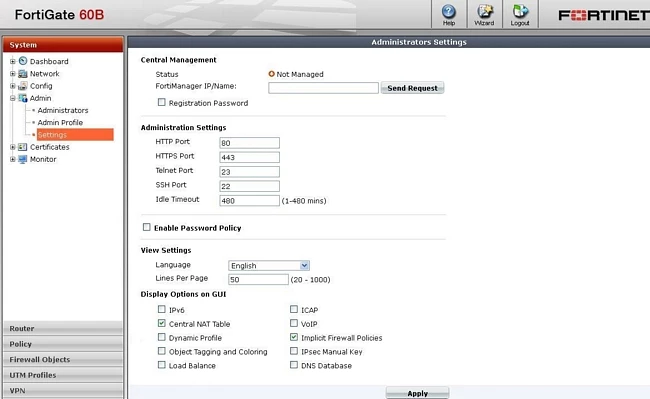This screenshot has height=399, width=650.
Task: Open the Language dropdown
Action: click(269, 266)
